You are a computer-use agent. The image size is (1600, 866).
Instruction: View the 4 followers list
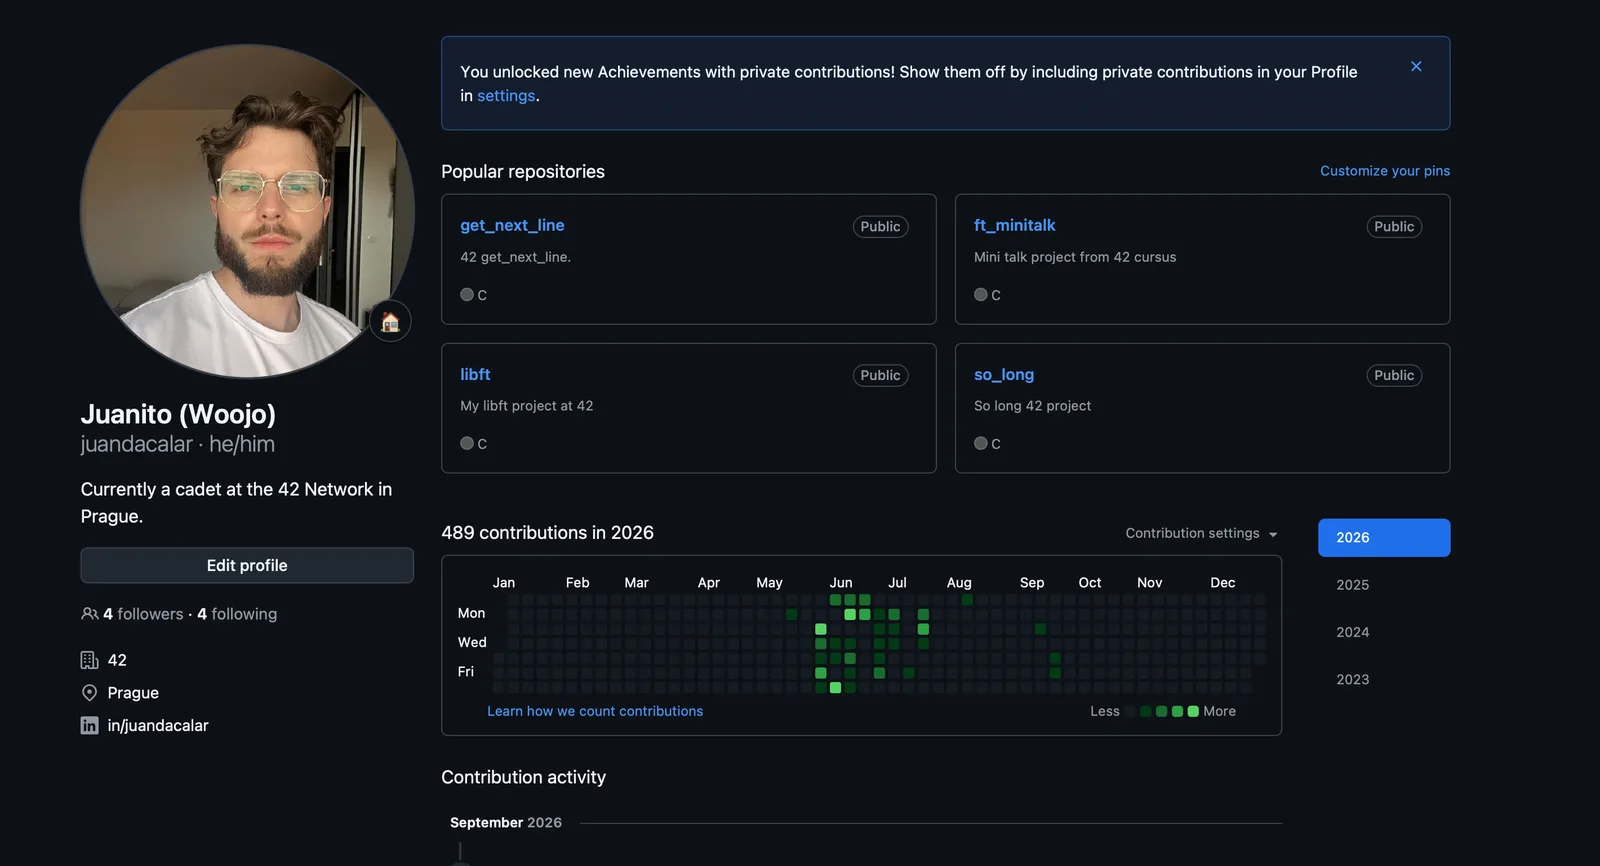[143, 614]
